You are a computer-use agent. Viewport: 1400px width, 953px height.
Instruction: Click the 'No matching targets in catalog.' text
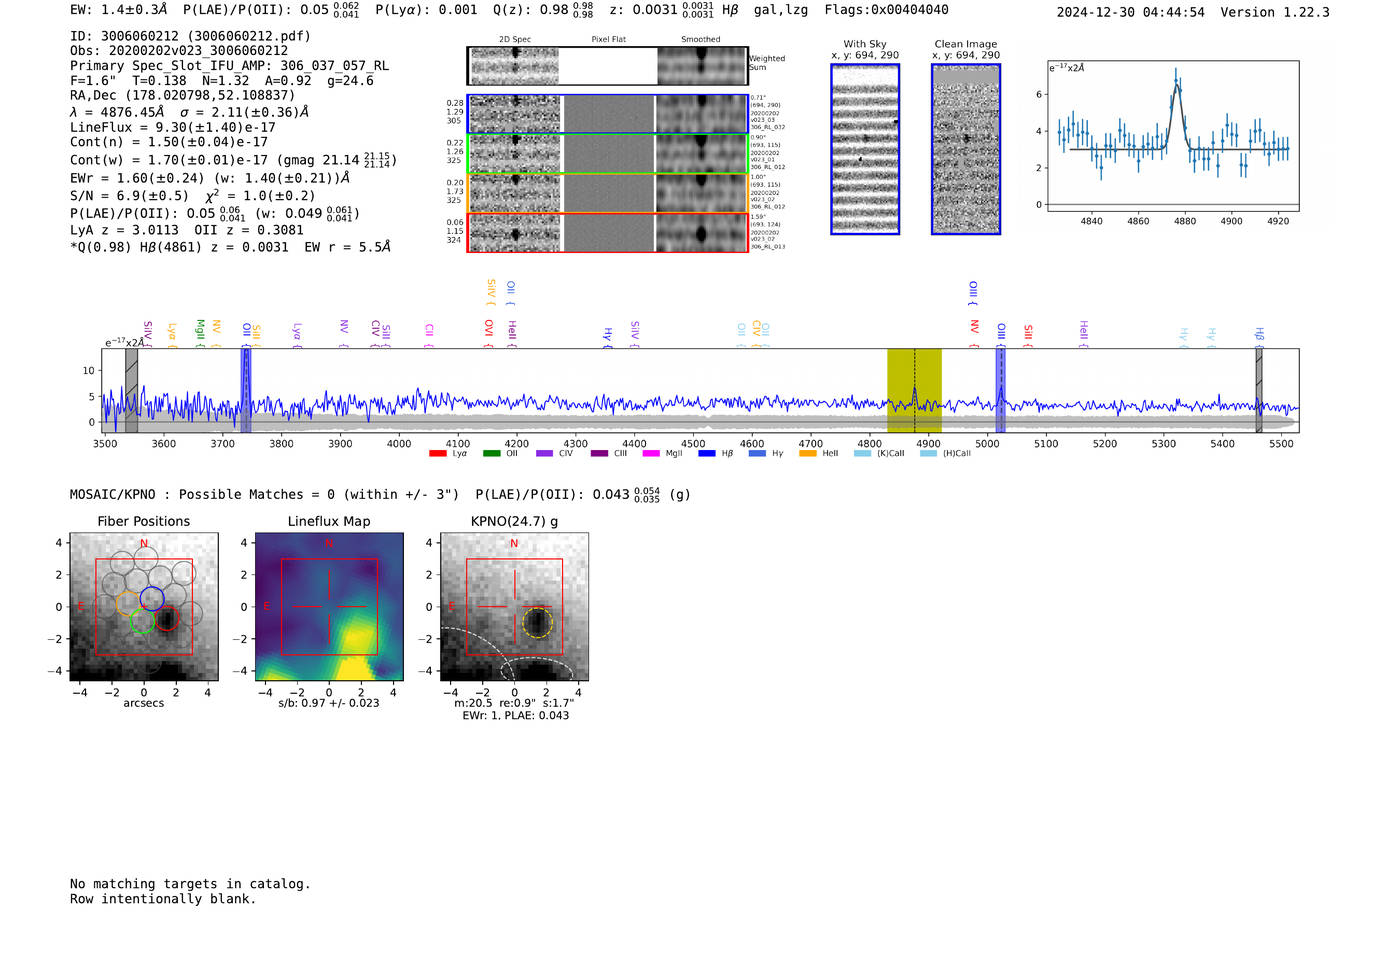pos(190,884)
